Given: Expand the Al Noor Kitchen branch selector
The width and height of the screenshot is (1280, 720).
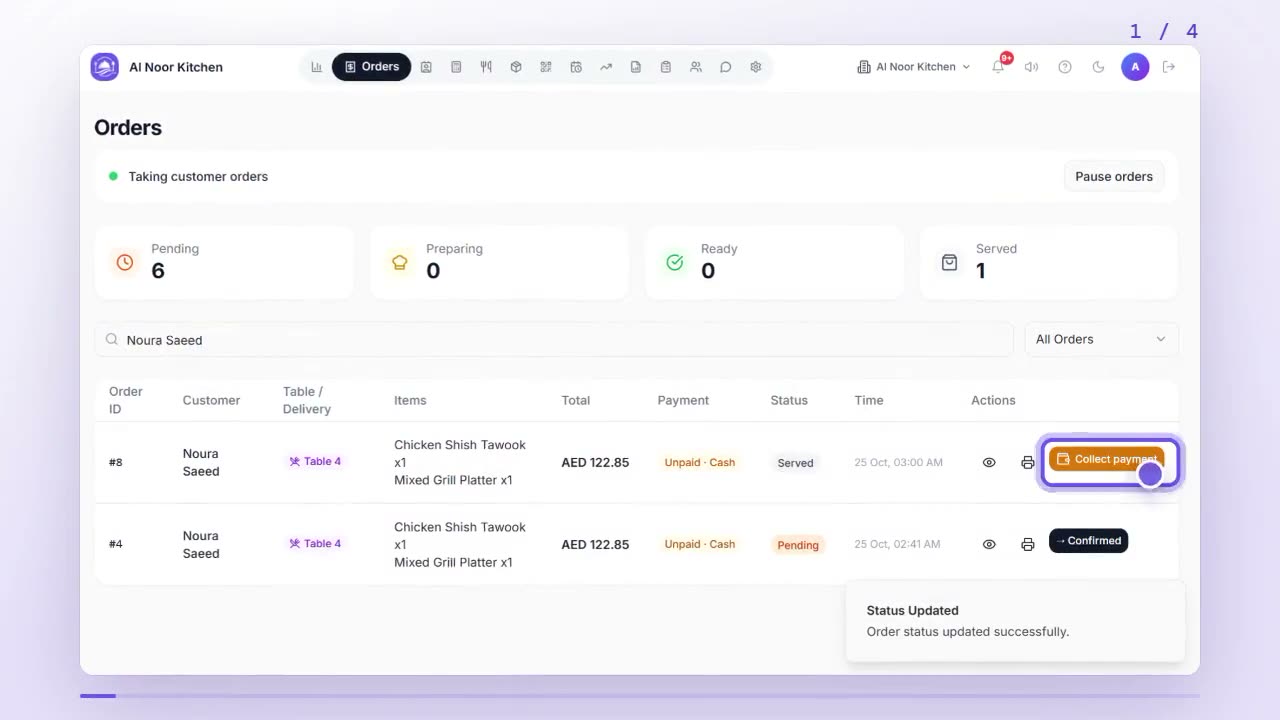Looking at the screenshot, I should [914, 67].
